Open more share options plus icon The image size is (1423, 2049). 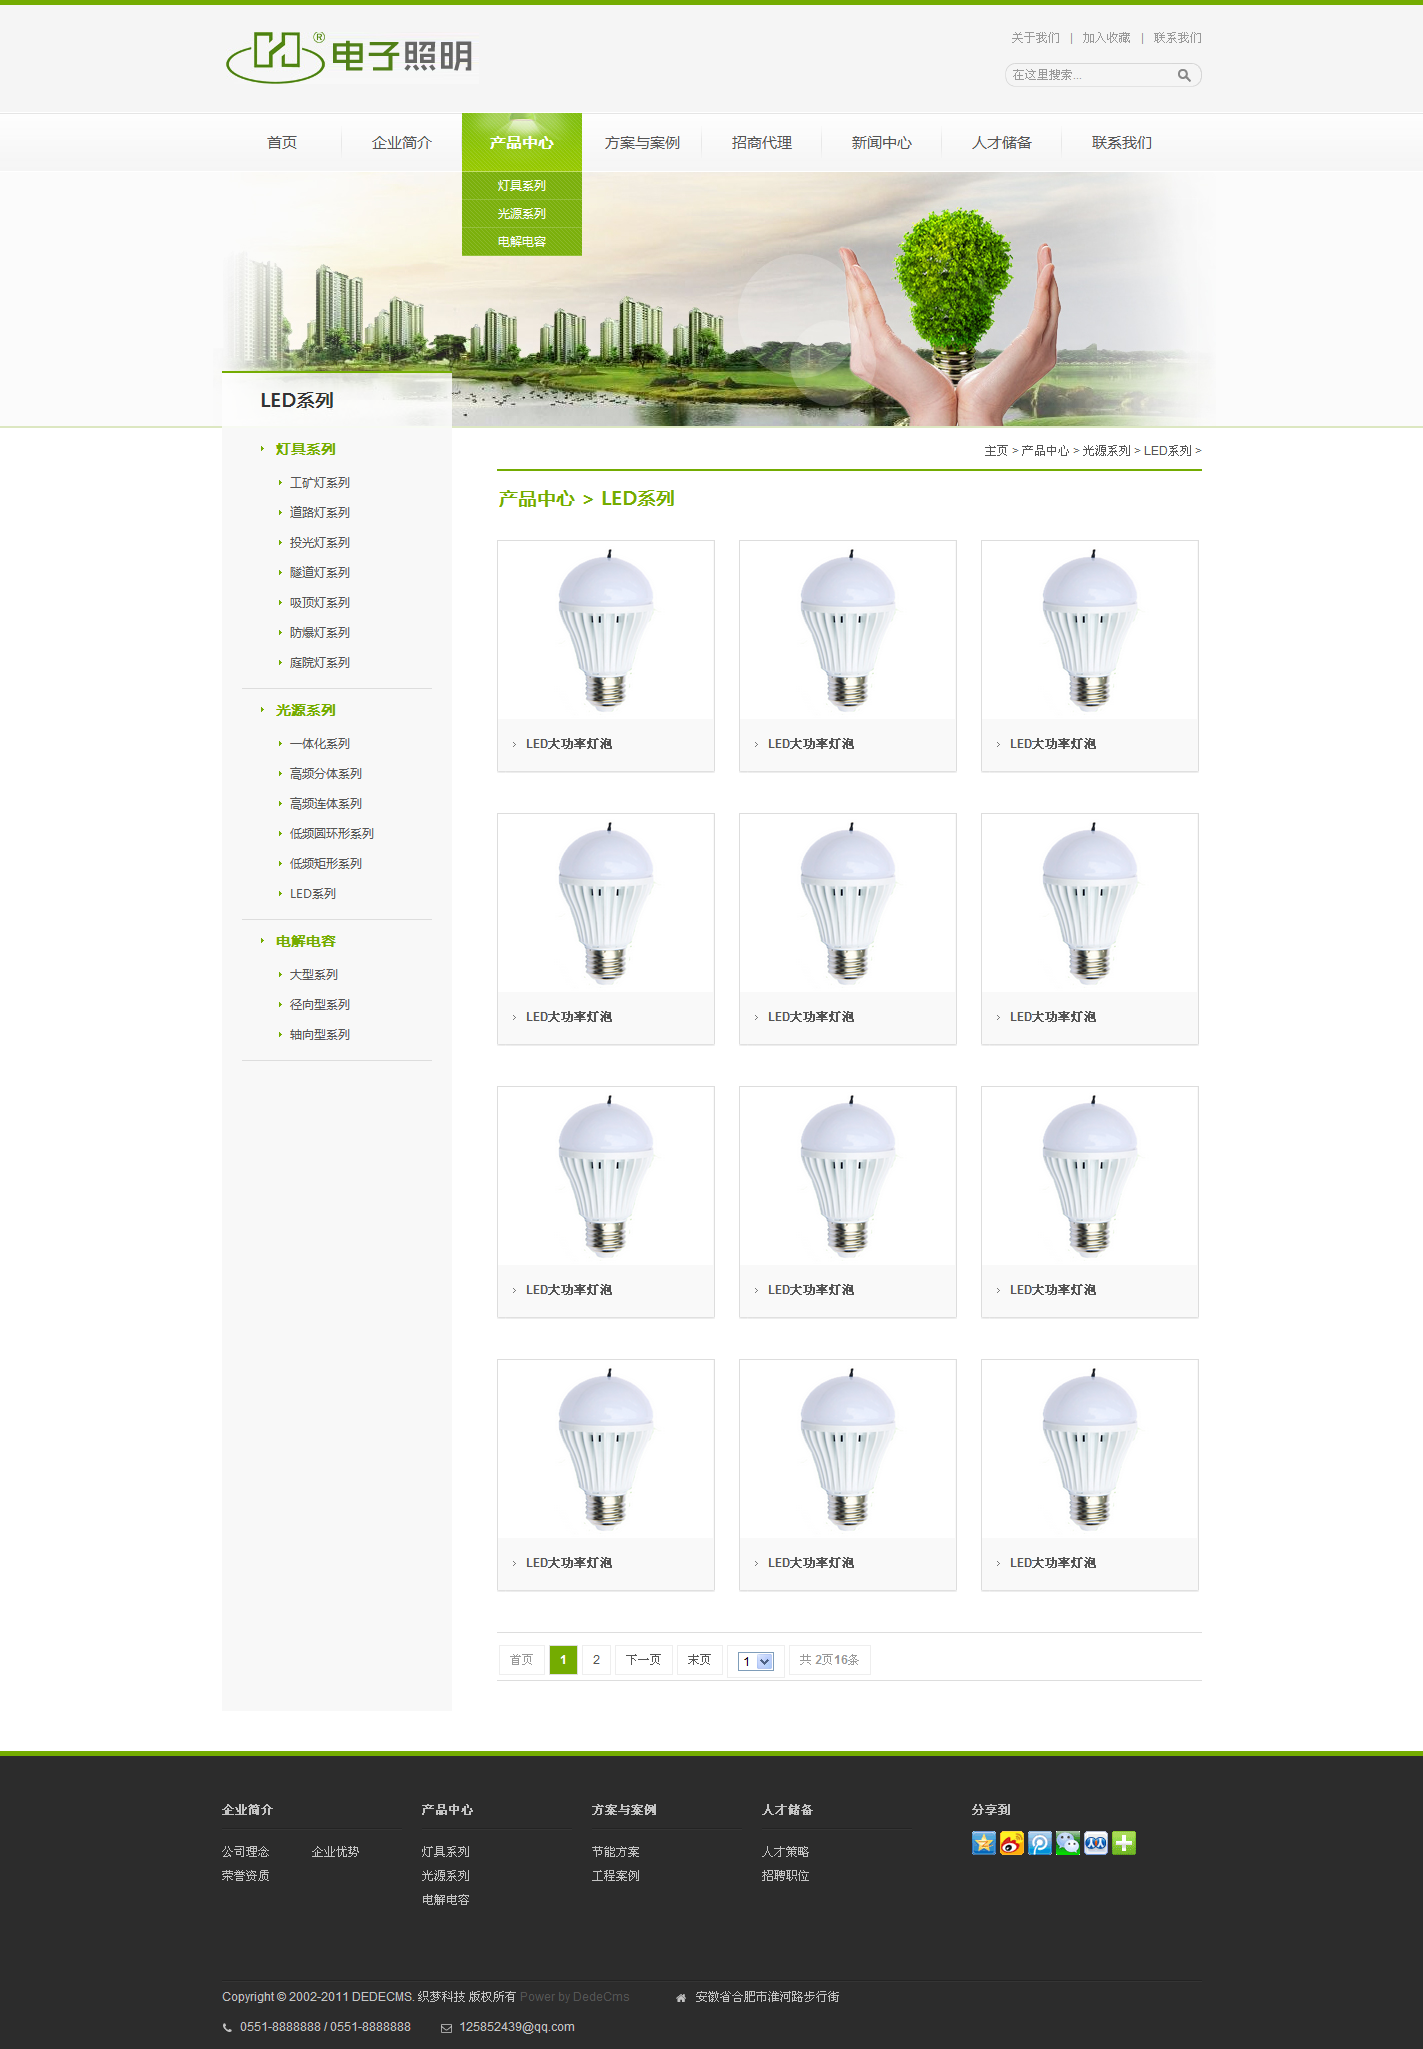1124,1843
